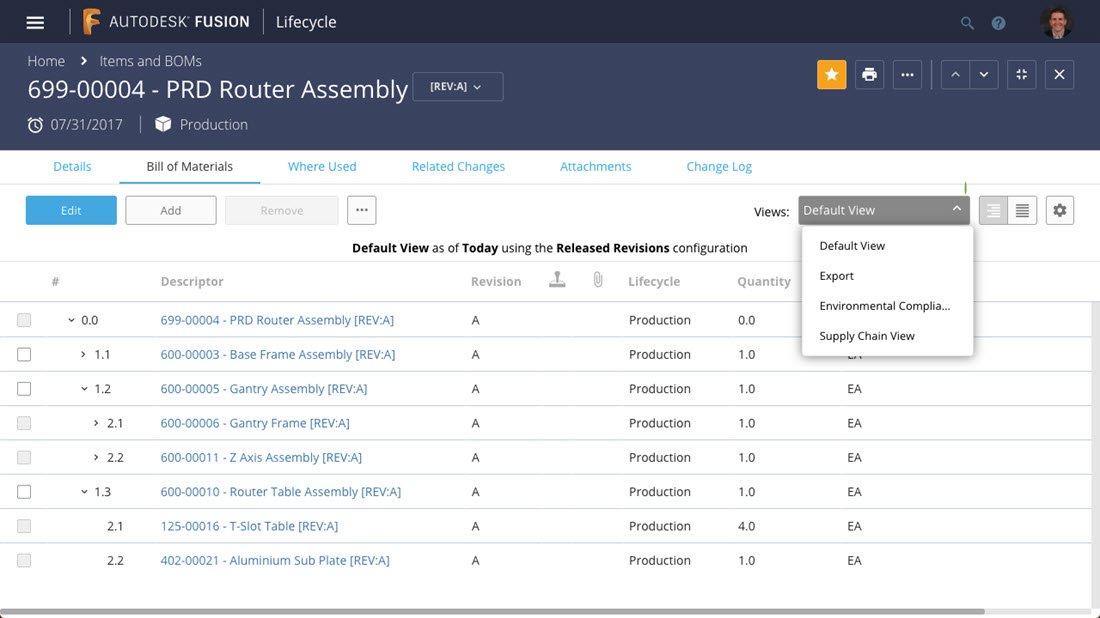Open 600-00003 - Base Frame Assembly link
The height and width of the screenshot is (618, 1100).
click(278, 354)
